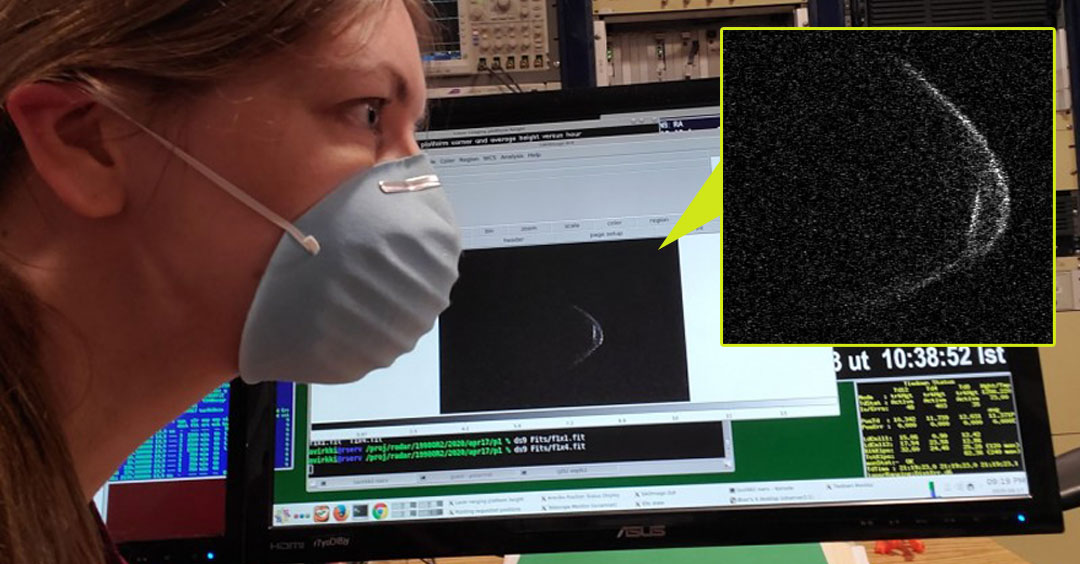Click the terminal window's vertical scrollbar
Viewport: 1080px width, 564px height.
coord(727,443)
